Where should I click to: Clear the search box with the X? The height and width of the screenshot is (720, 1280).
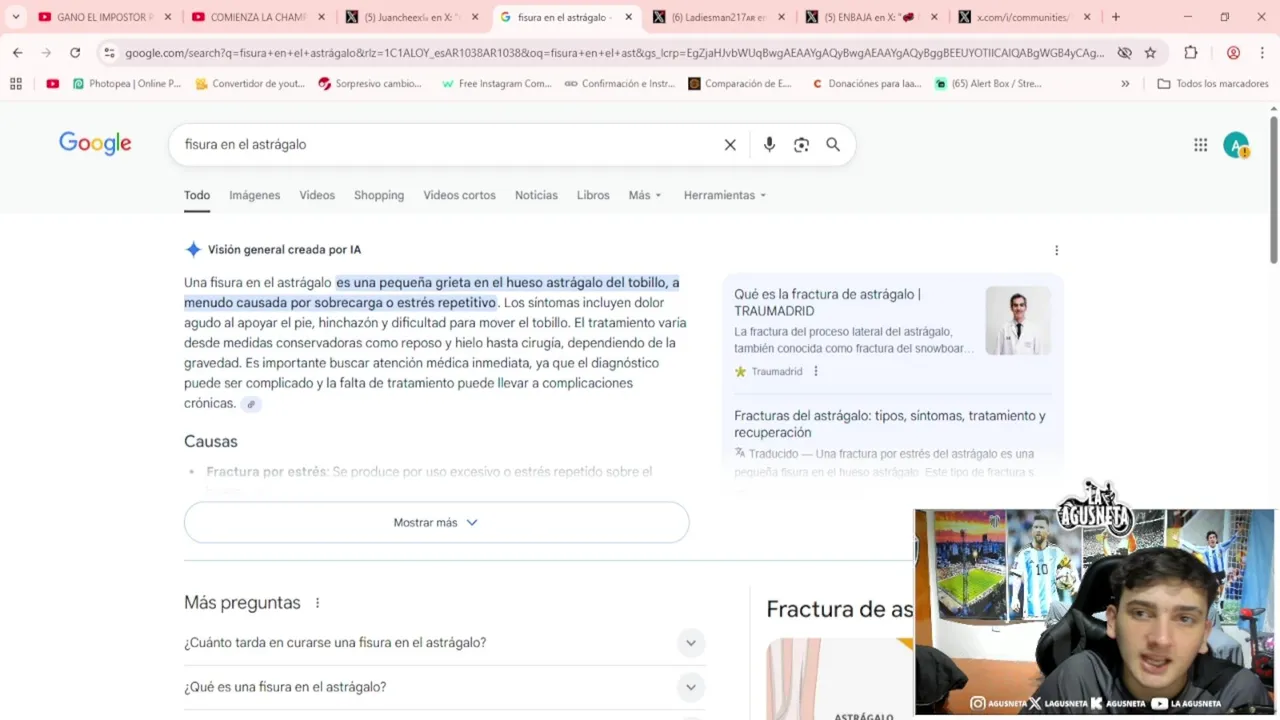[x=730, y=145]
